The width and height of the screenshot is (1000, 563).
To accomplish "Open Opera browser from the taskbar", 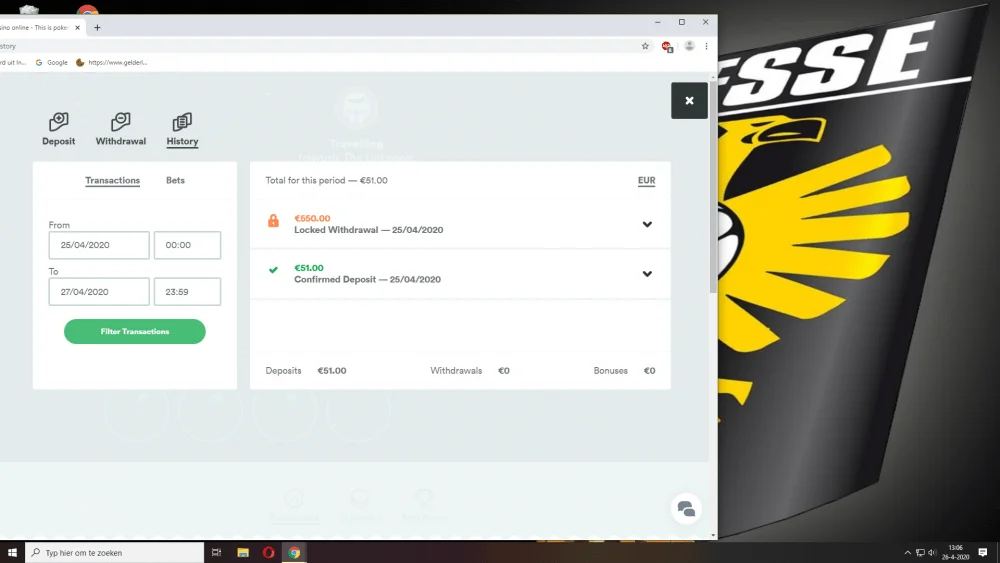I will (268, 552).
